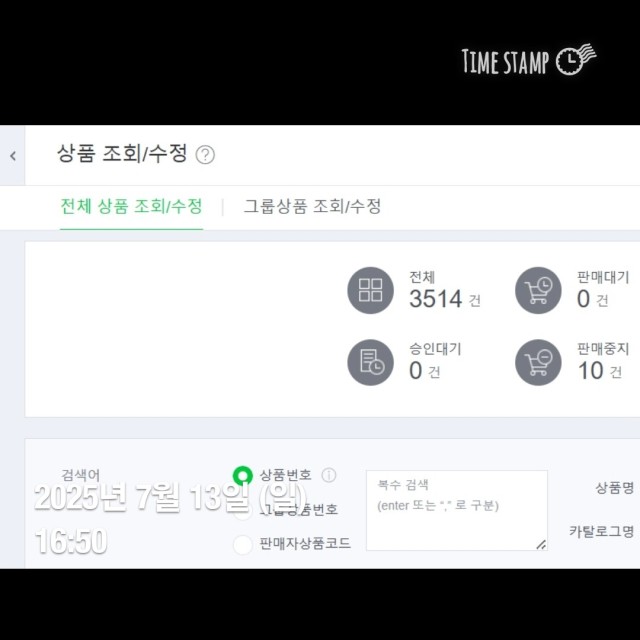Collapse the sidebar with the left chevron
Viewport: 640px width, 640px height.
pos(13,156)
